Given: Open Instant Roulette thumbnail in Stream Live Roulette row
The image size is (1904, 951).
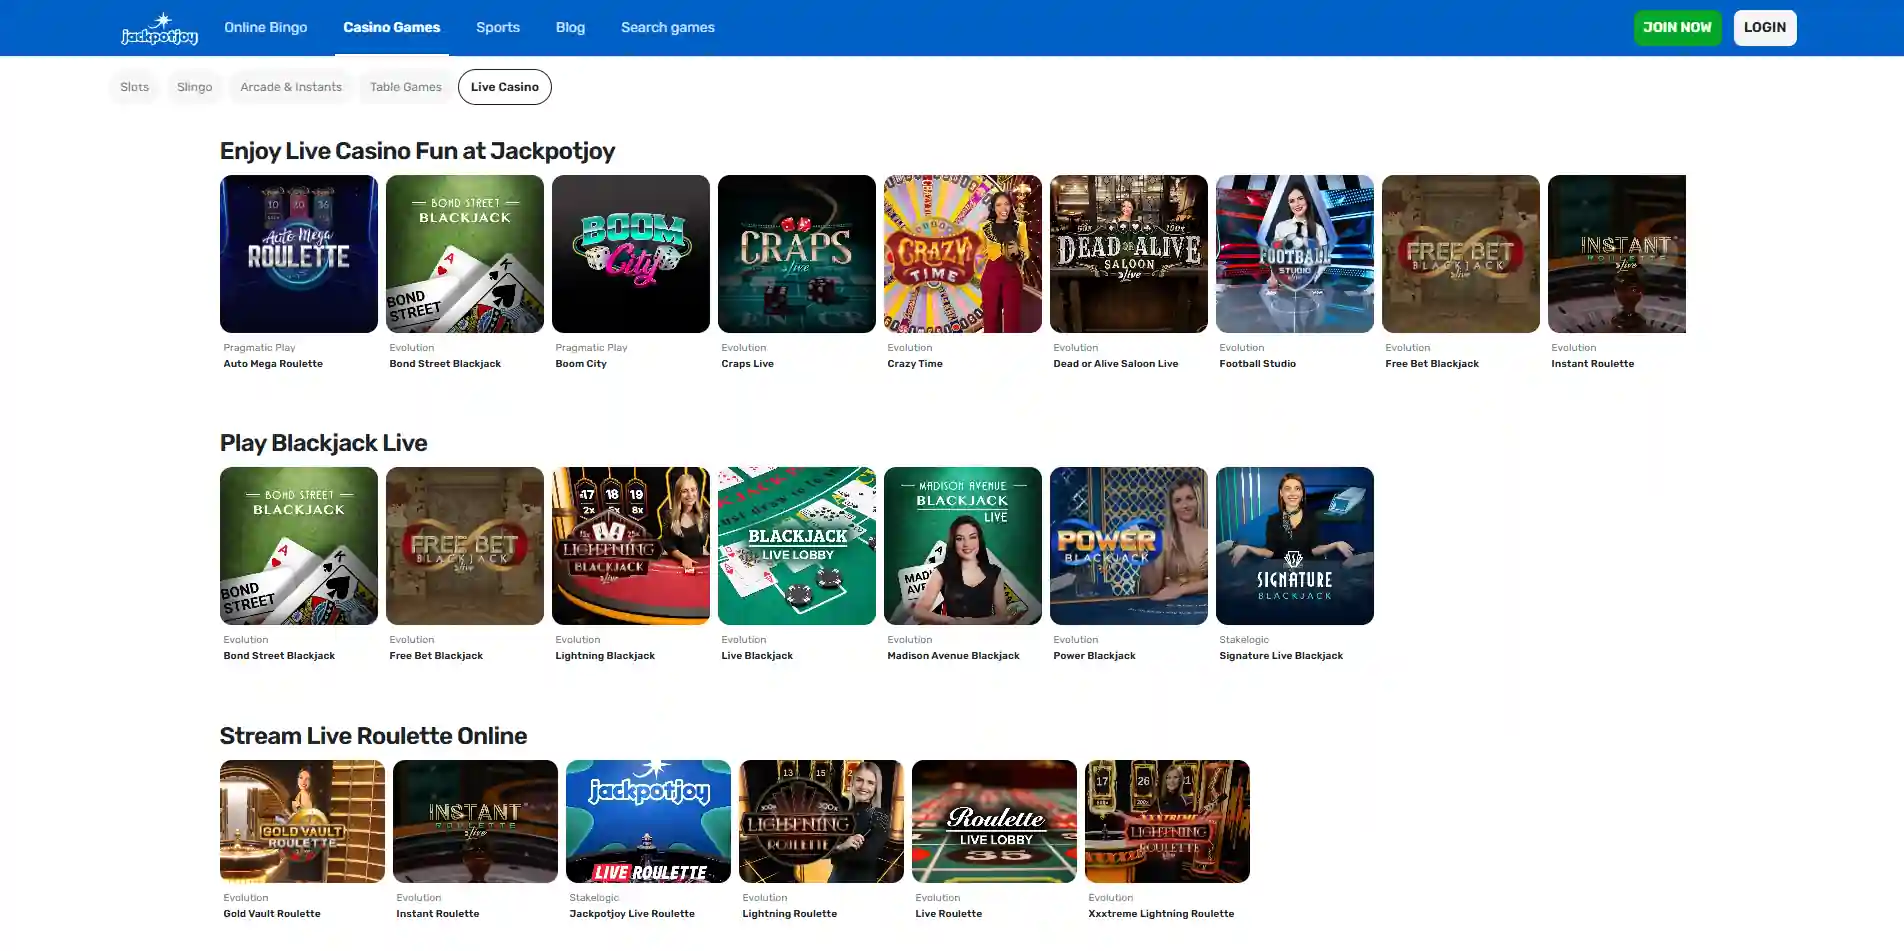Looking at the screenshot, I should (x=475, y=821).
